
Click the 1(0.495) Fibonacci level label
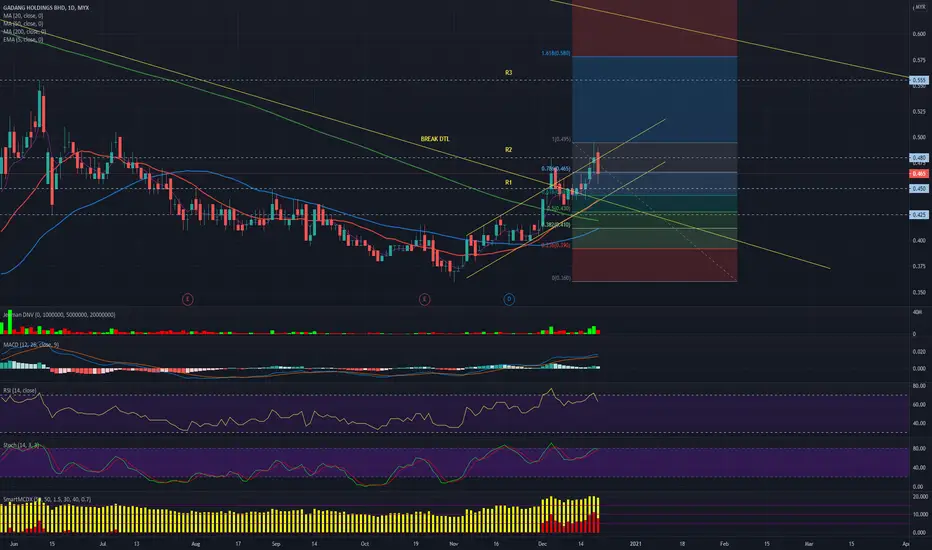coord(561,140)
